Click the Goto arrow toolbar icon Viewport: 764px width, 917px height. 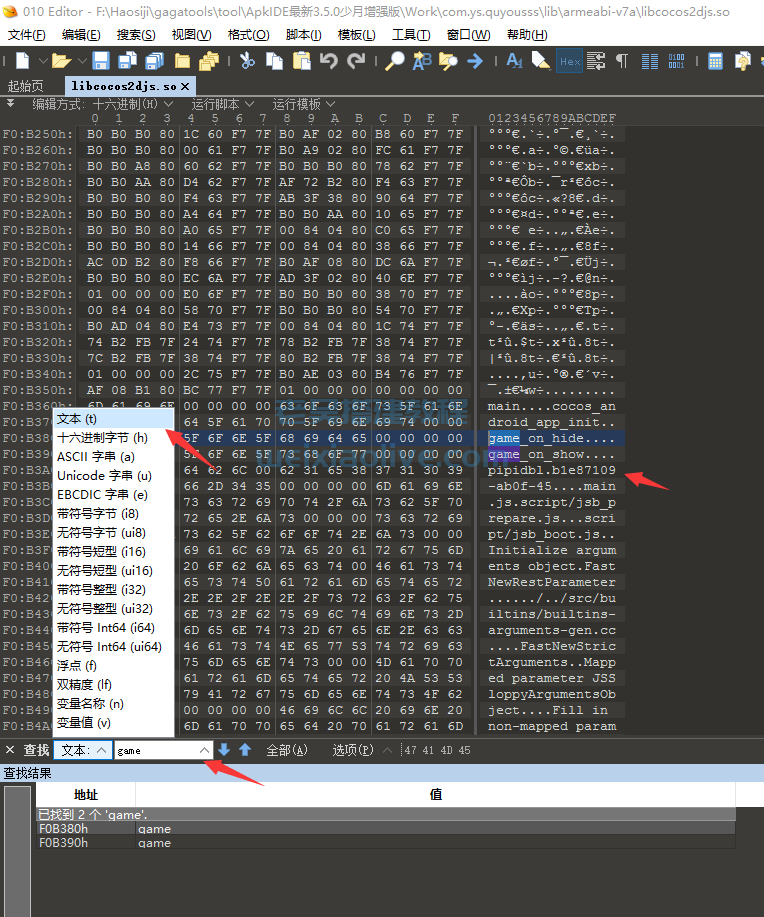pyautogui.click(x=475, y=61)
